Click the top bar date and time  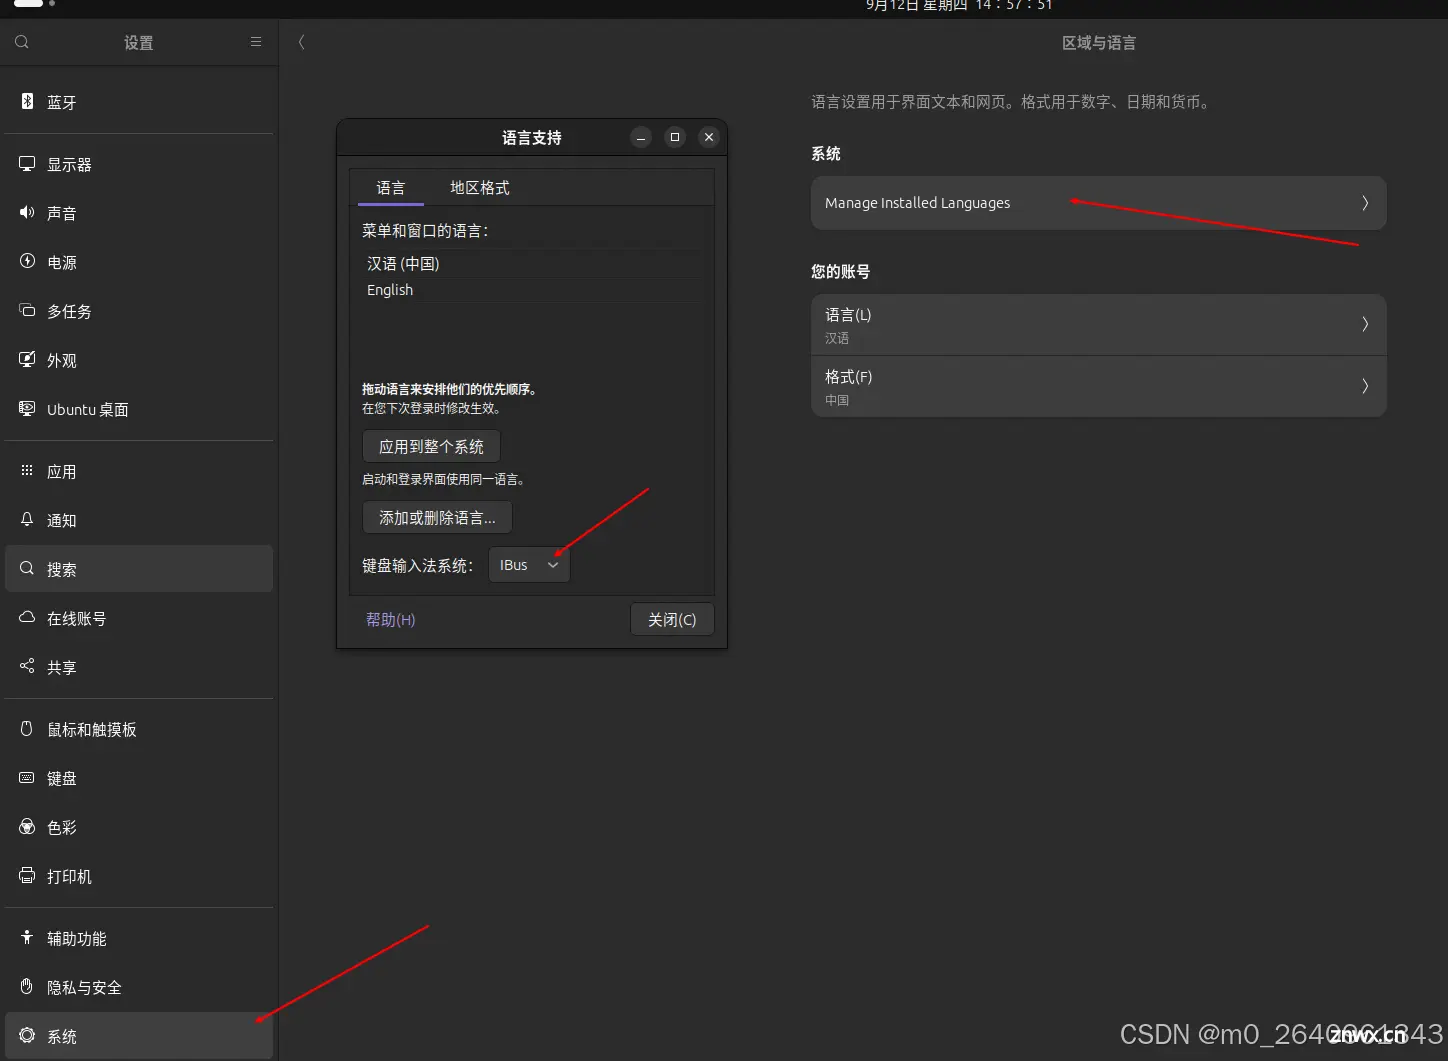click(x=959, y=6)
